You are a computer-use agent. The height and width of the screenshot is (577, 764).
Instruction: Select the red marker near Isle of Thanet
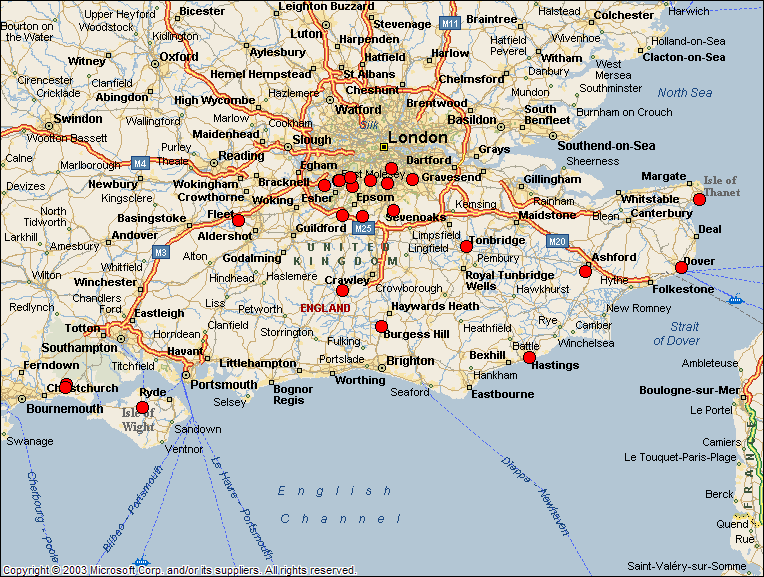pyautogui.click(x=699, y=199)
